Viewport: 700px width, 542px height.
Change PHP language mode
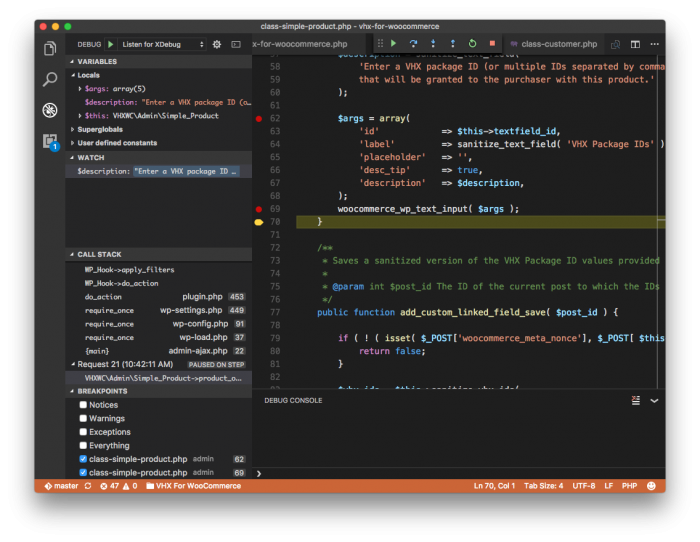(629, 486)
